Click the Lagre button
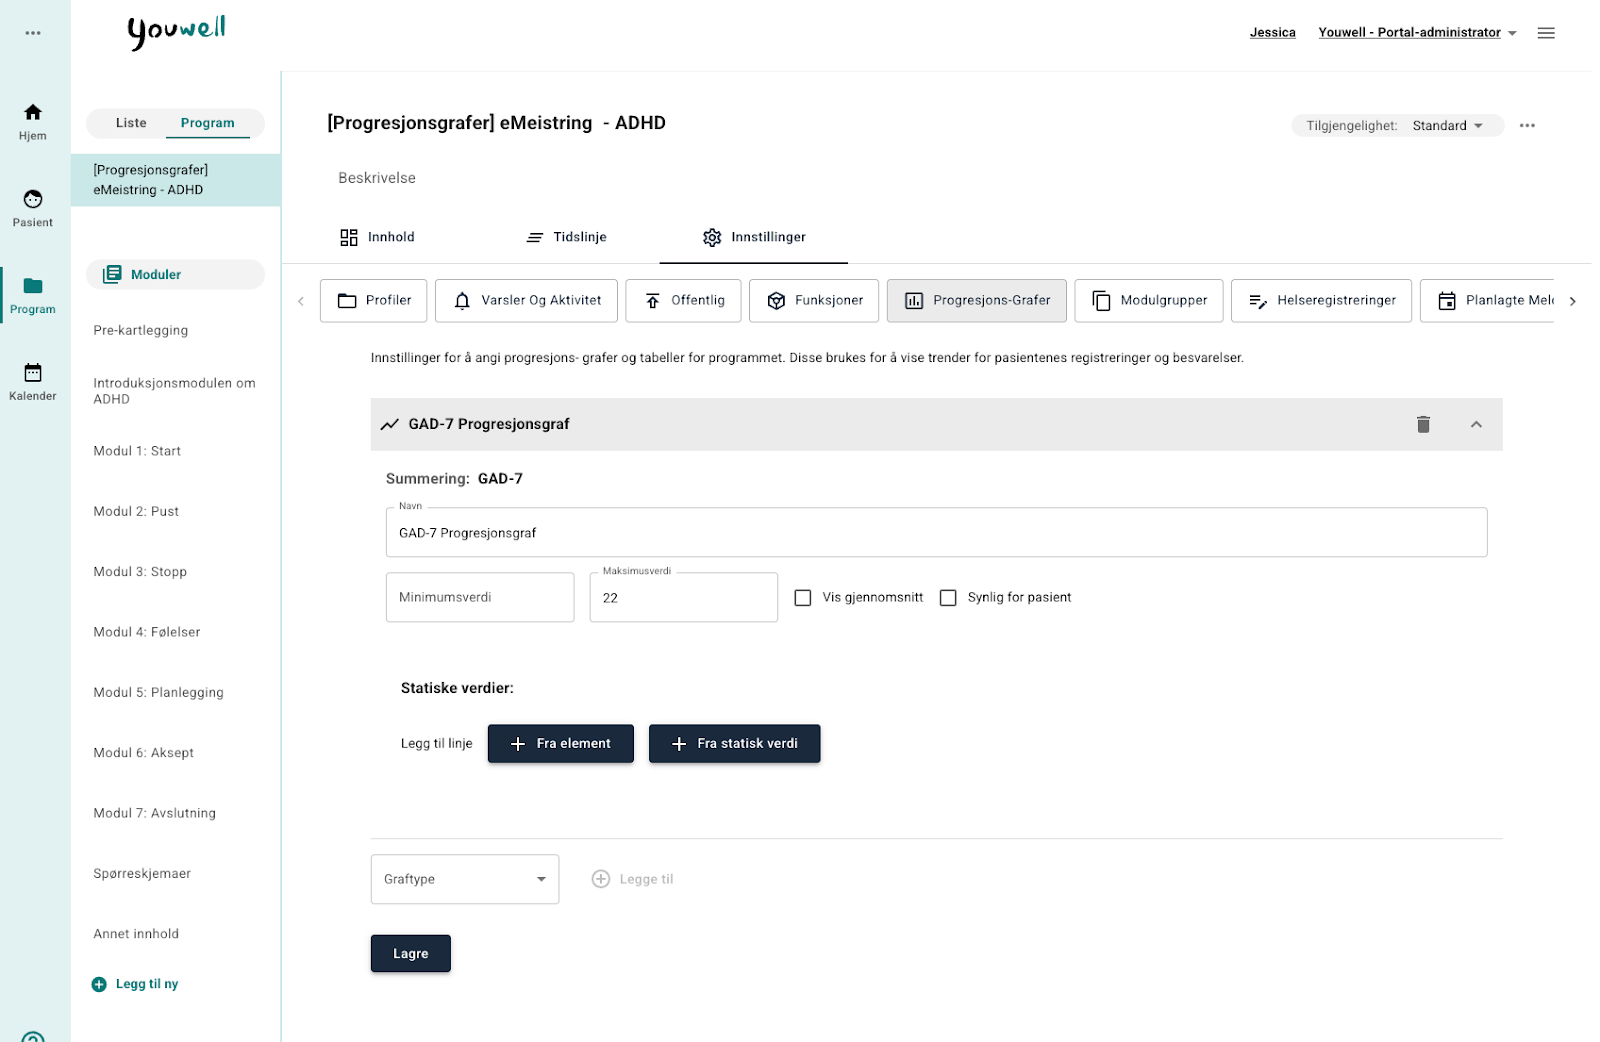 click(x=411, y=954)
